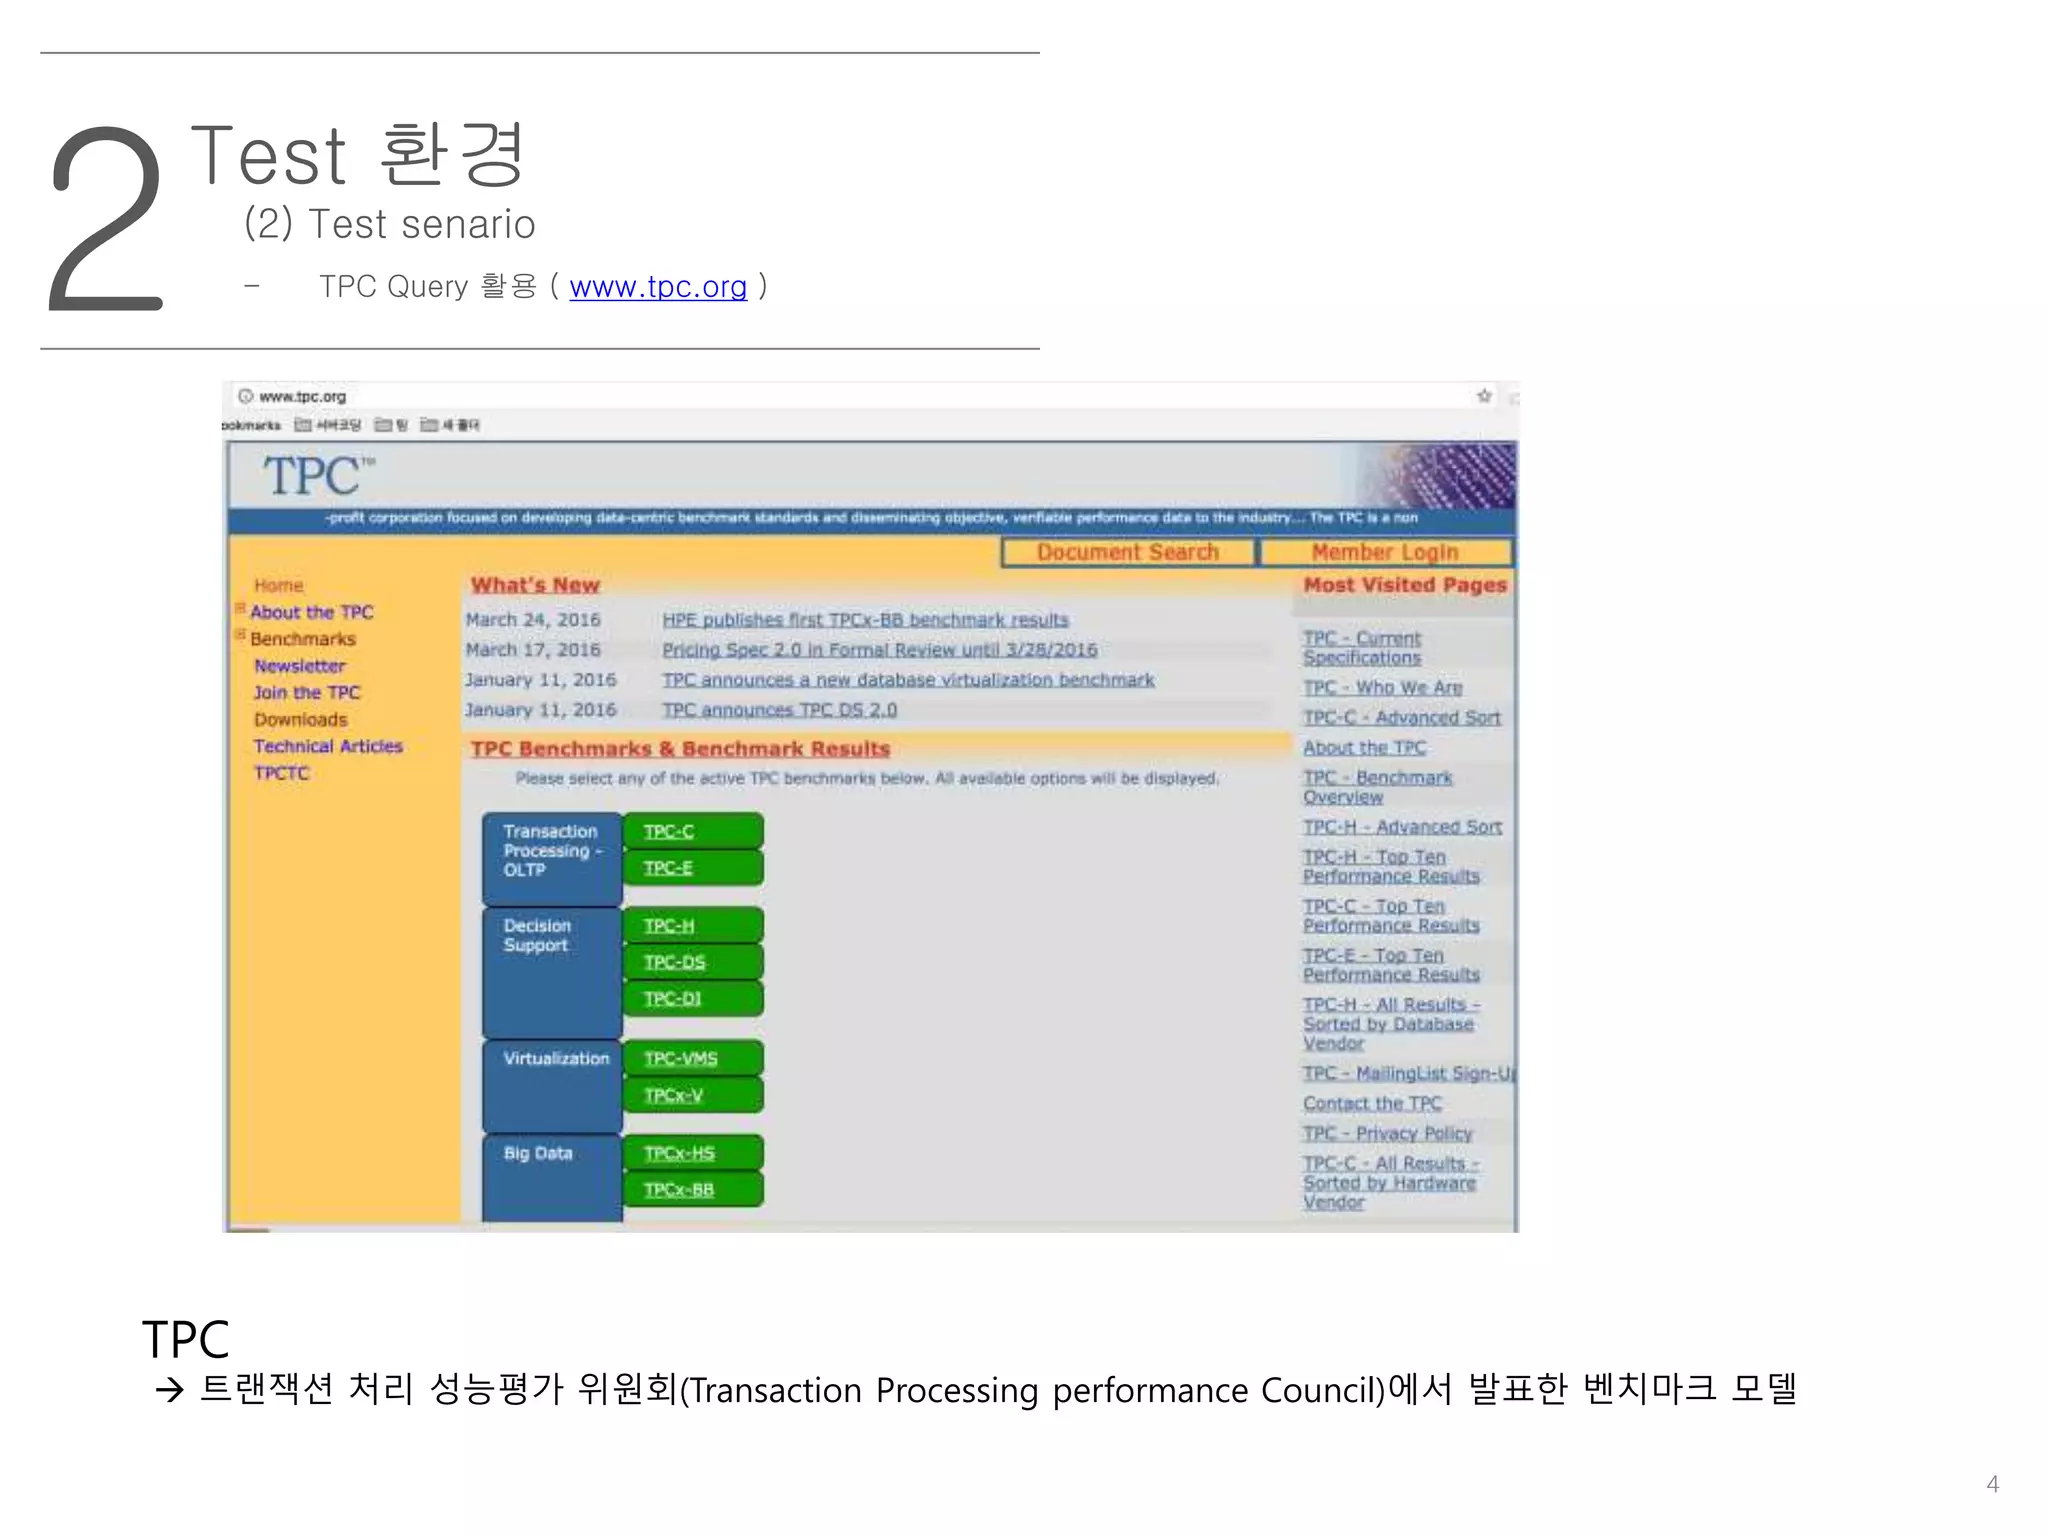Open TPC-C - Top Ten Performance Results
The width and height of the screenshot is (2048, 1536).
[x=1391, y=915]
